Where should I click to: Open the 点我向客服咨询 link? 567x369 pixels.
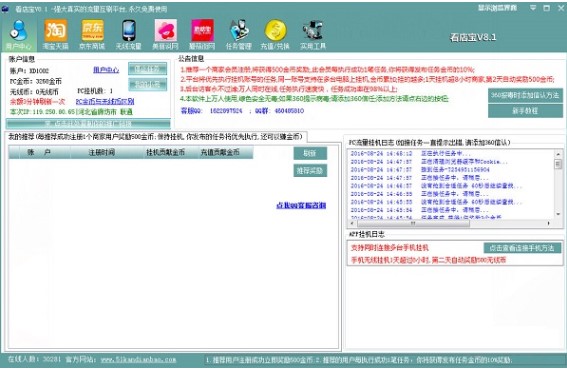tap(301, 205)
